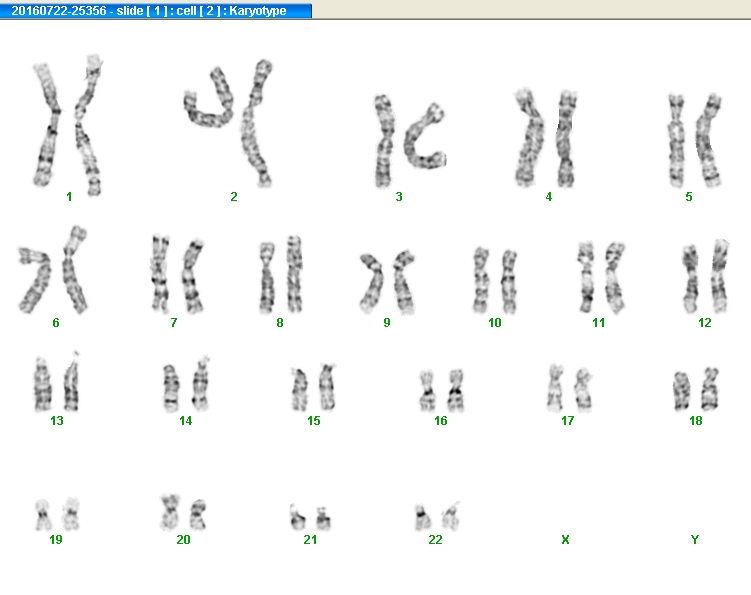
Task: Select the chromosome 11 pair
Action: pyautogui.click(x=601, y=278)
